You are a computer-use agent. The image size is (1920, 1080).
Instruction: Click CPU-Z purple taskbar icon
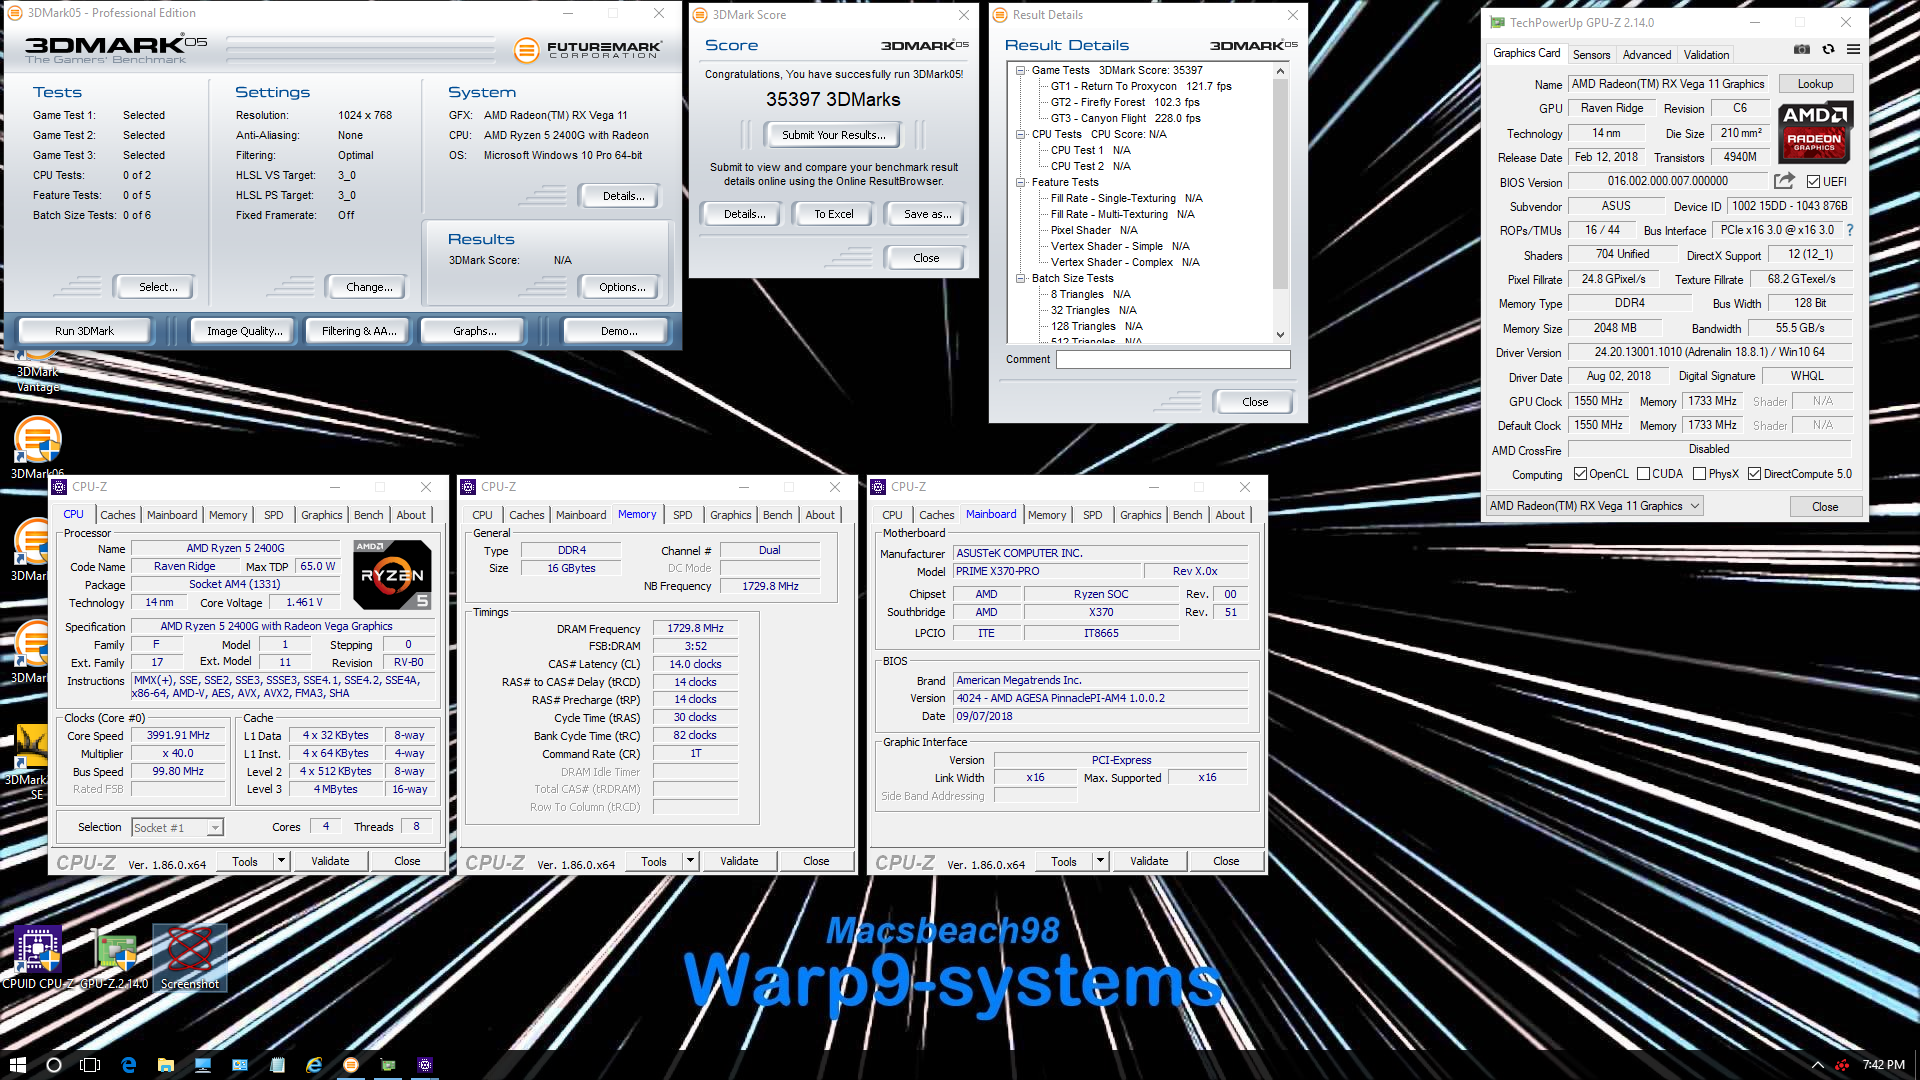point(425,1065)
